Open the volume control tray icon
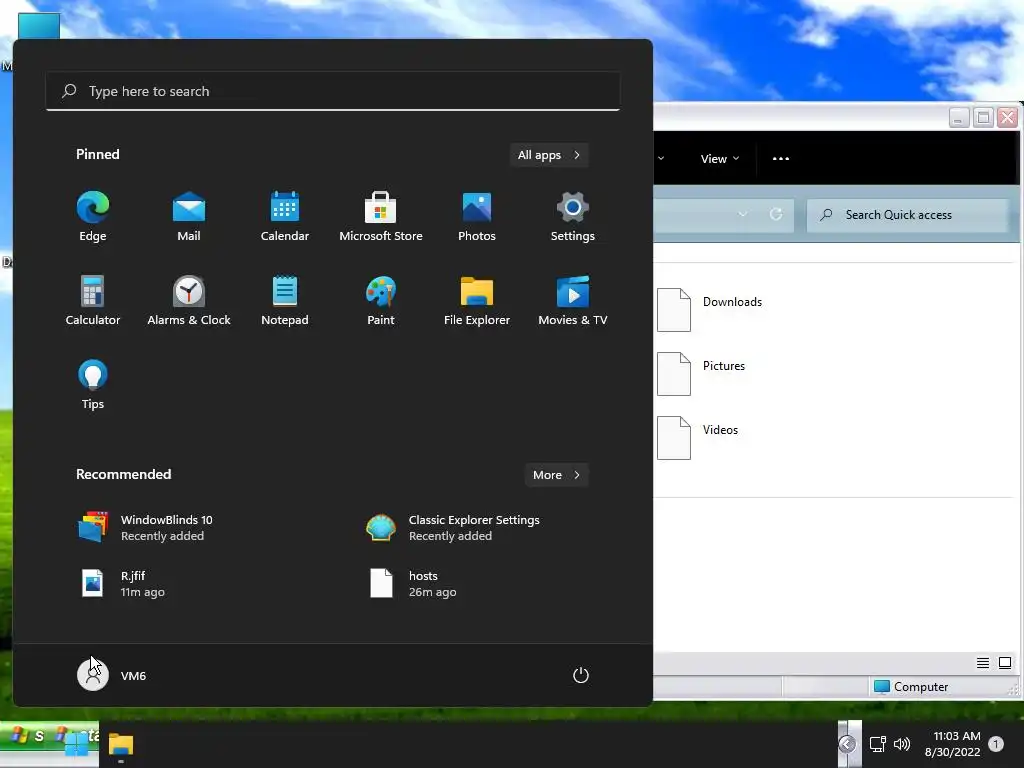This screenshot has height=768, width=1024. (902, 744)
